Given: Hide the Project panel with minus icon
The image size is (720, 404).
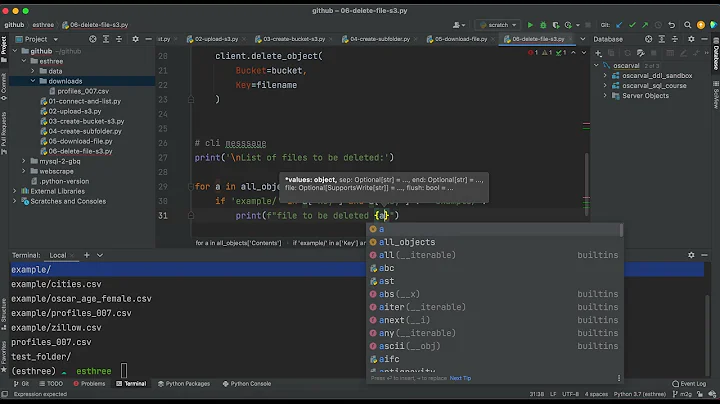Looking at the screenshot, I should (x=148, y=39).
